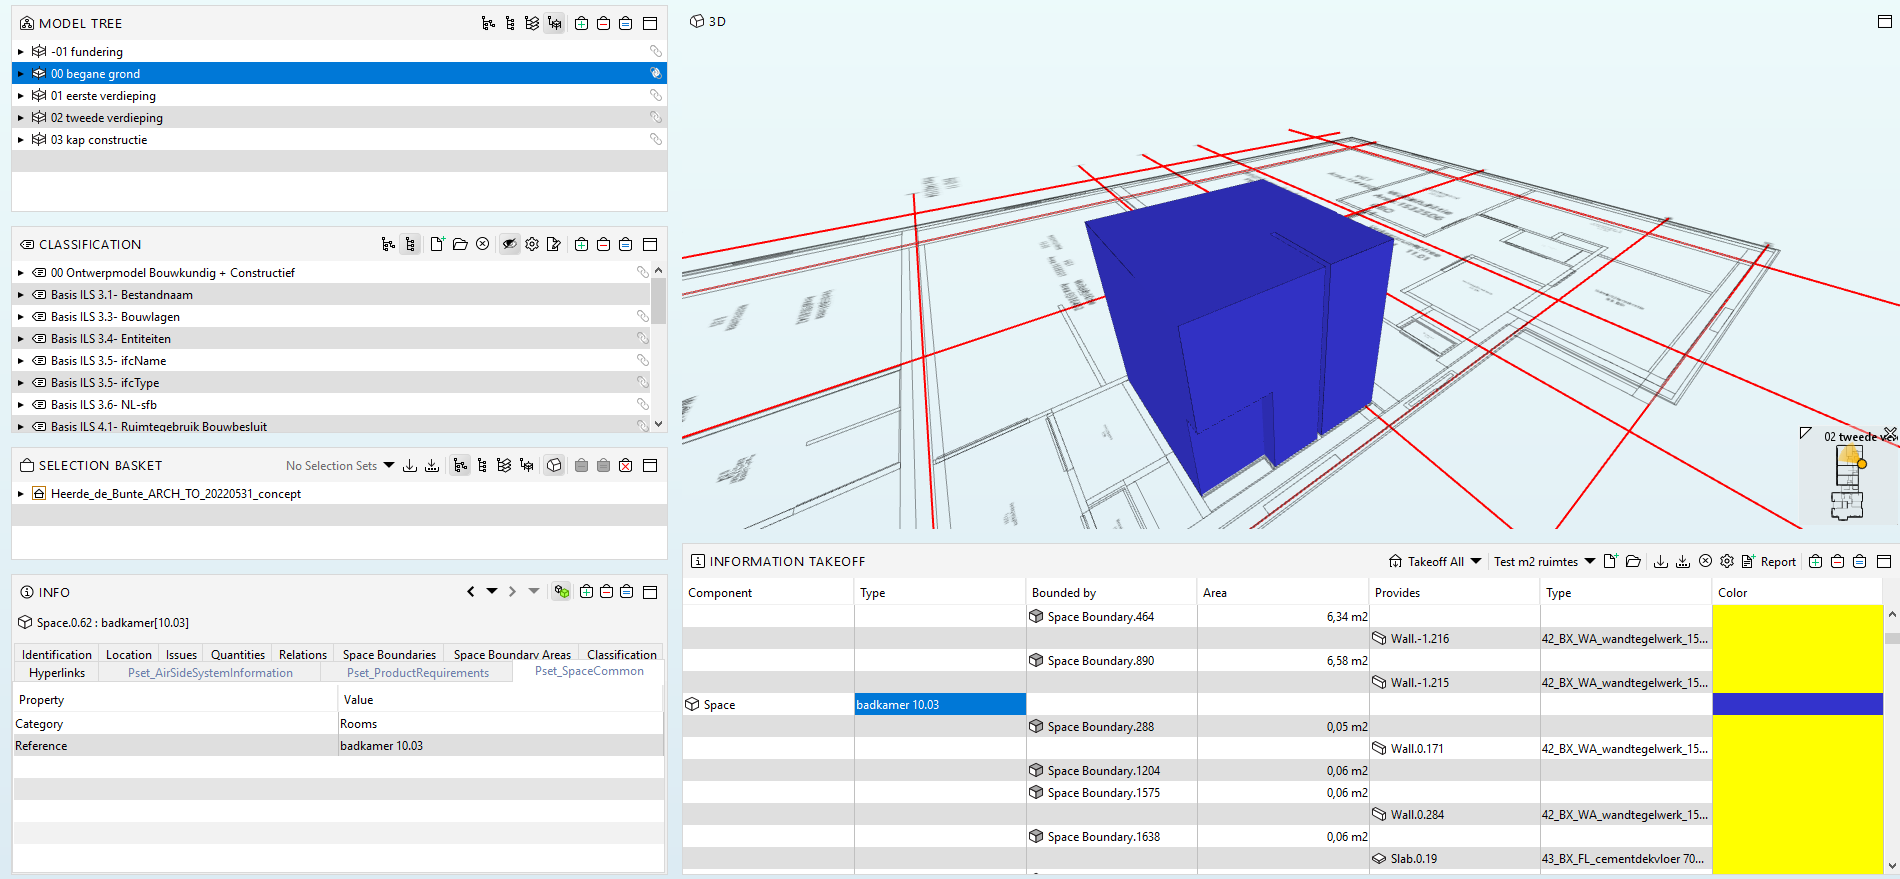Create a new classification file
The image size is (1900, 879).
(x=437, y=244)
